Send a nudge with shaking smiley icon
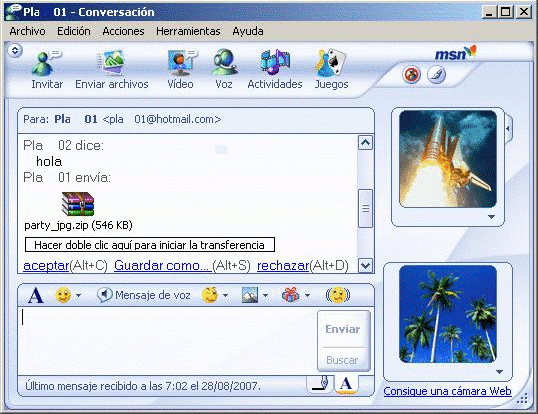Image resolution: width=538 pixels, height=414 pixels. 338,295
